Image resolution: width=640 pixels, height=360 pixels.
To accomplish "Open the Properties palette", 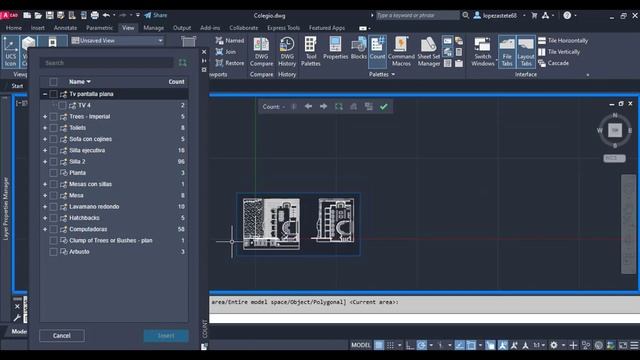I will (x=335, y=49).
